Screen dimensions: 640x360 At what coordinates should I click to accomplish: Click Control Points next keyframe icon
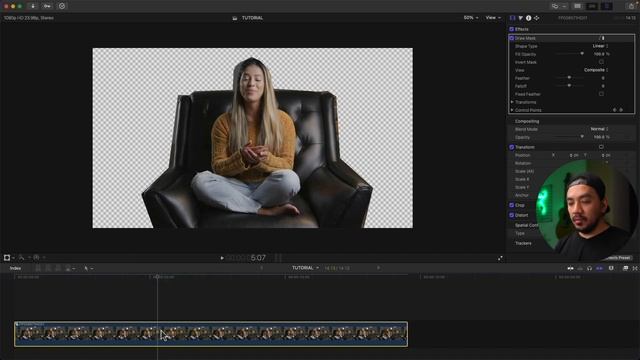pos(621,110)
